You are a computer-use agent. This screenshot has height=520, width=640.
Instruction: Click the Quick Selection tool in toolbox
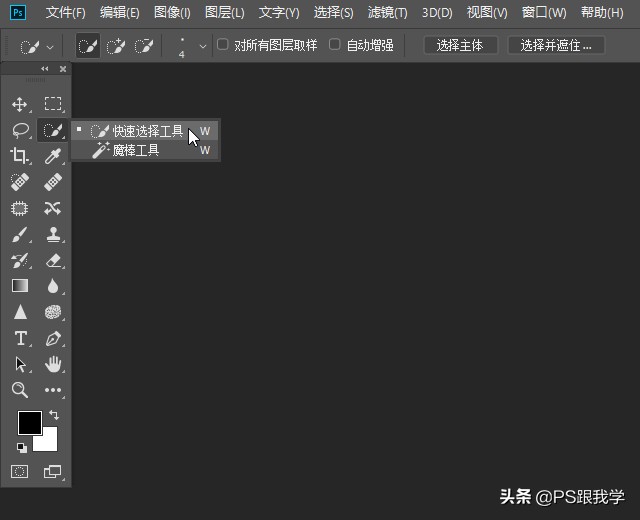(53, 130)
